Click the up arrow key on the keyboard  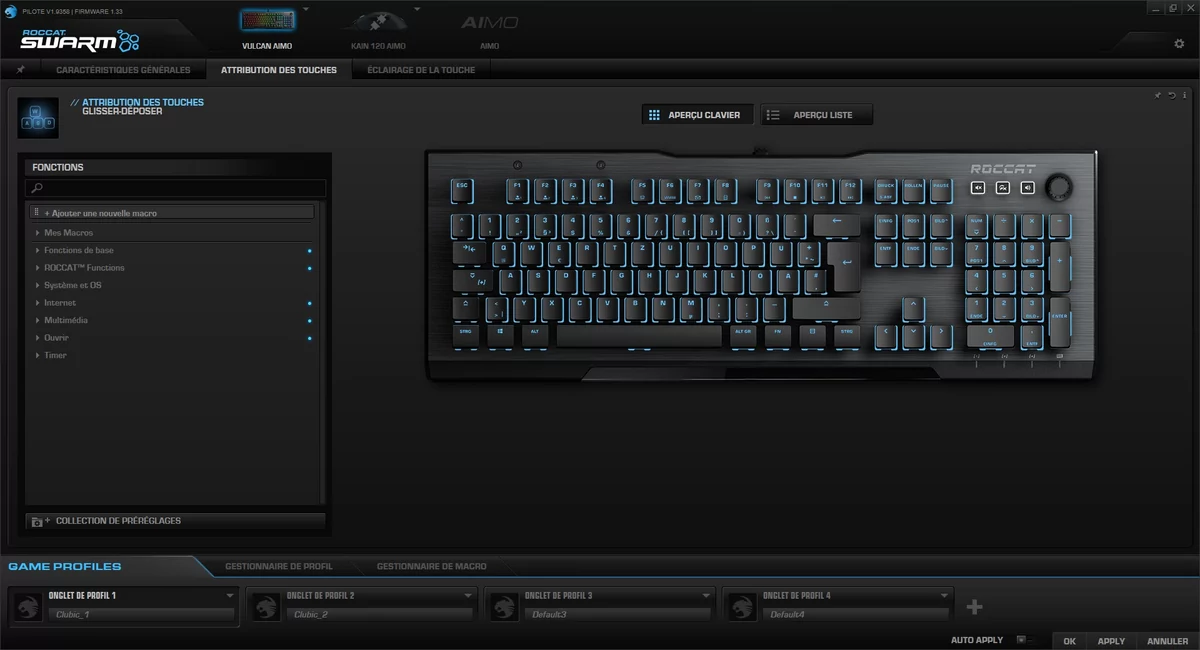(913, 308)
